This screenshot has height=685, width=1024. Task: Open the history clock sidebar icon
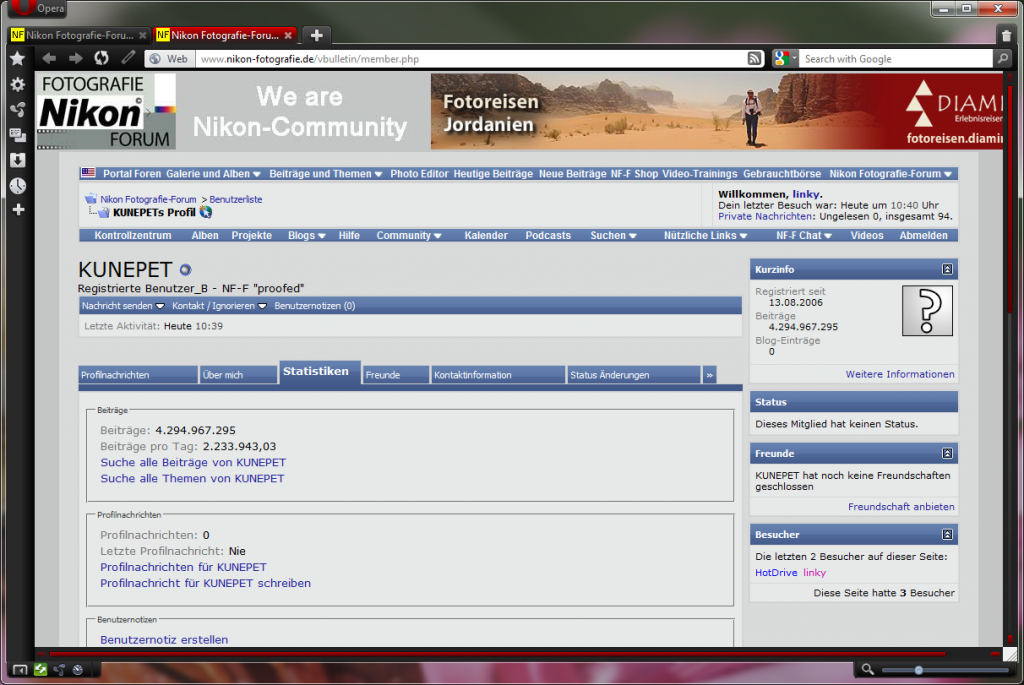[x=18, y=185]
